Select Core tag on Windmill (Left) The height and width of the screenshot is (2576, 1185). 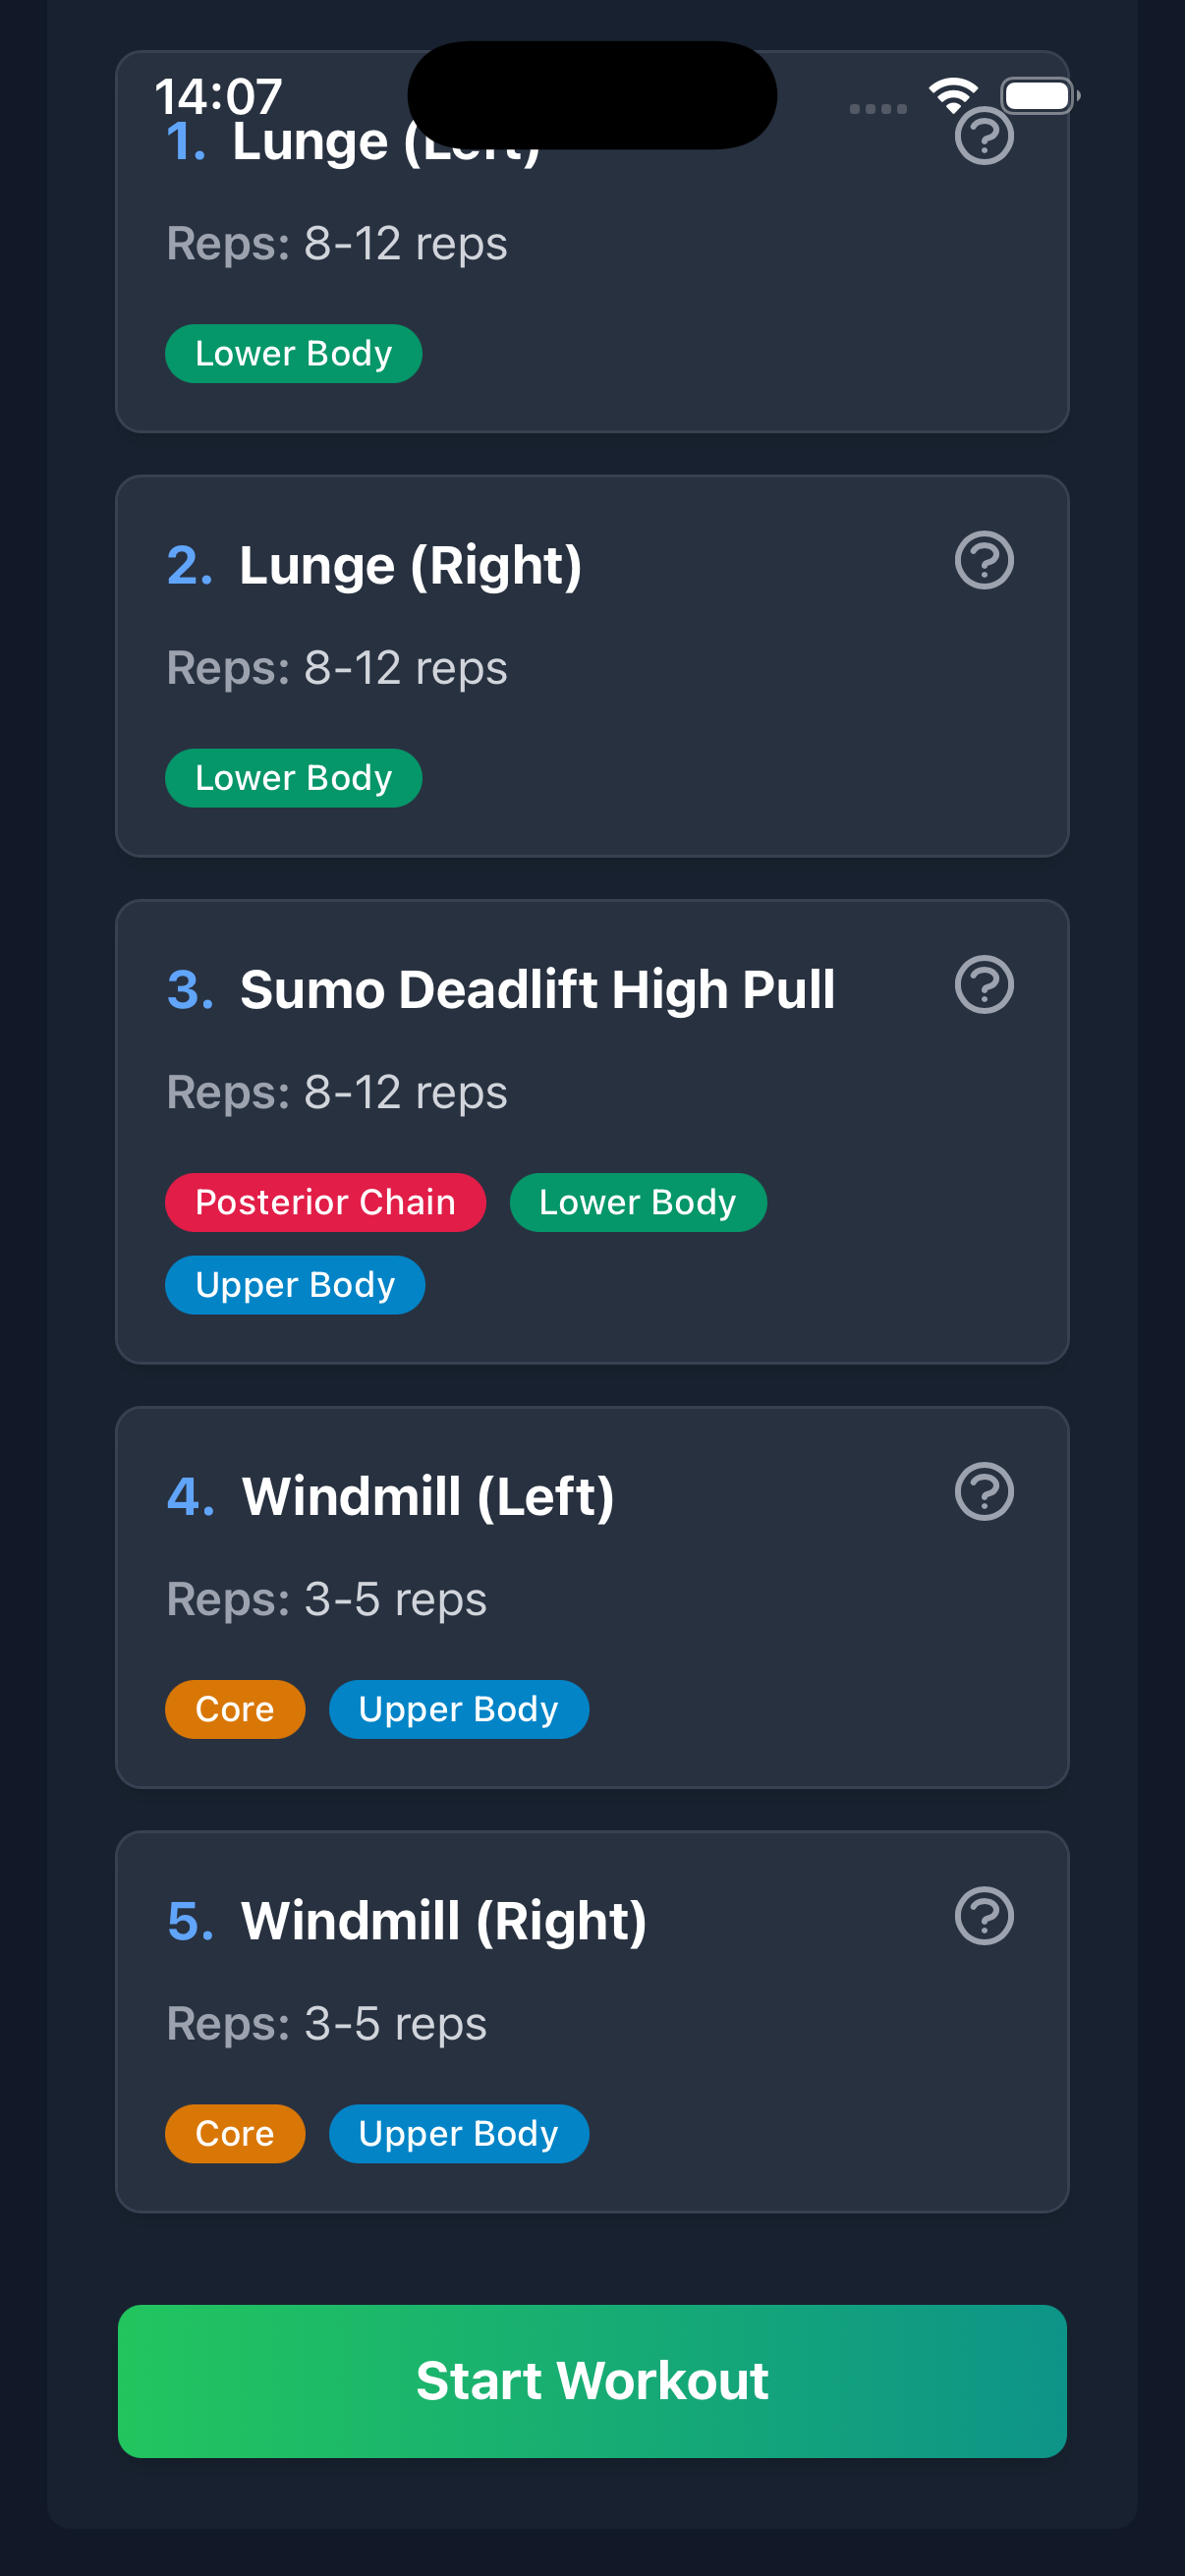(x=235, y=1709)
